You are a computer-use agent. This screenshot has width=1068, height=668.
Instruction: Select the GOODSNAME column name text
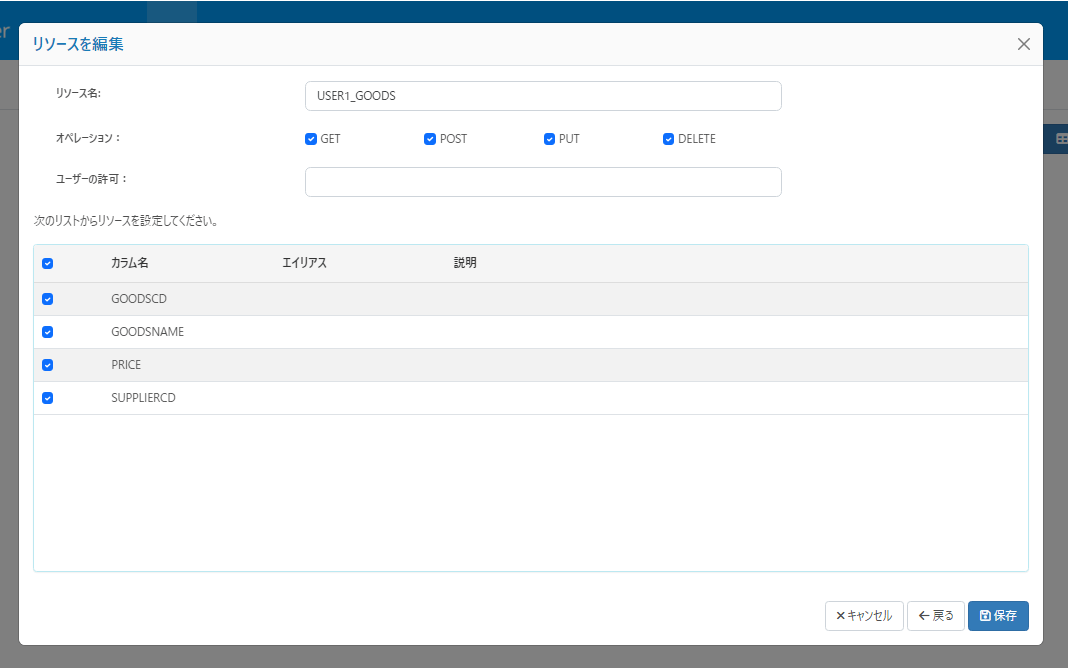pos(148,332)
